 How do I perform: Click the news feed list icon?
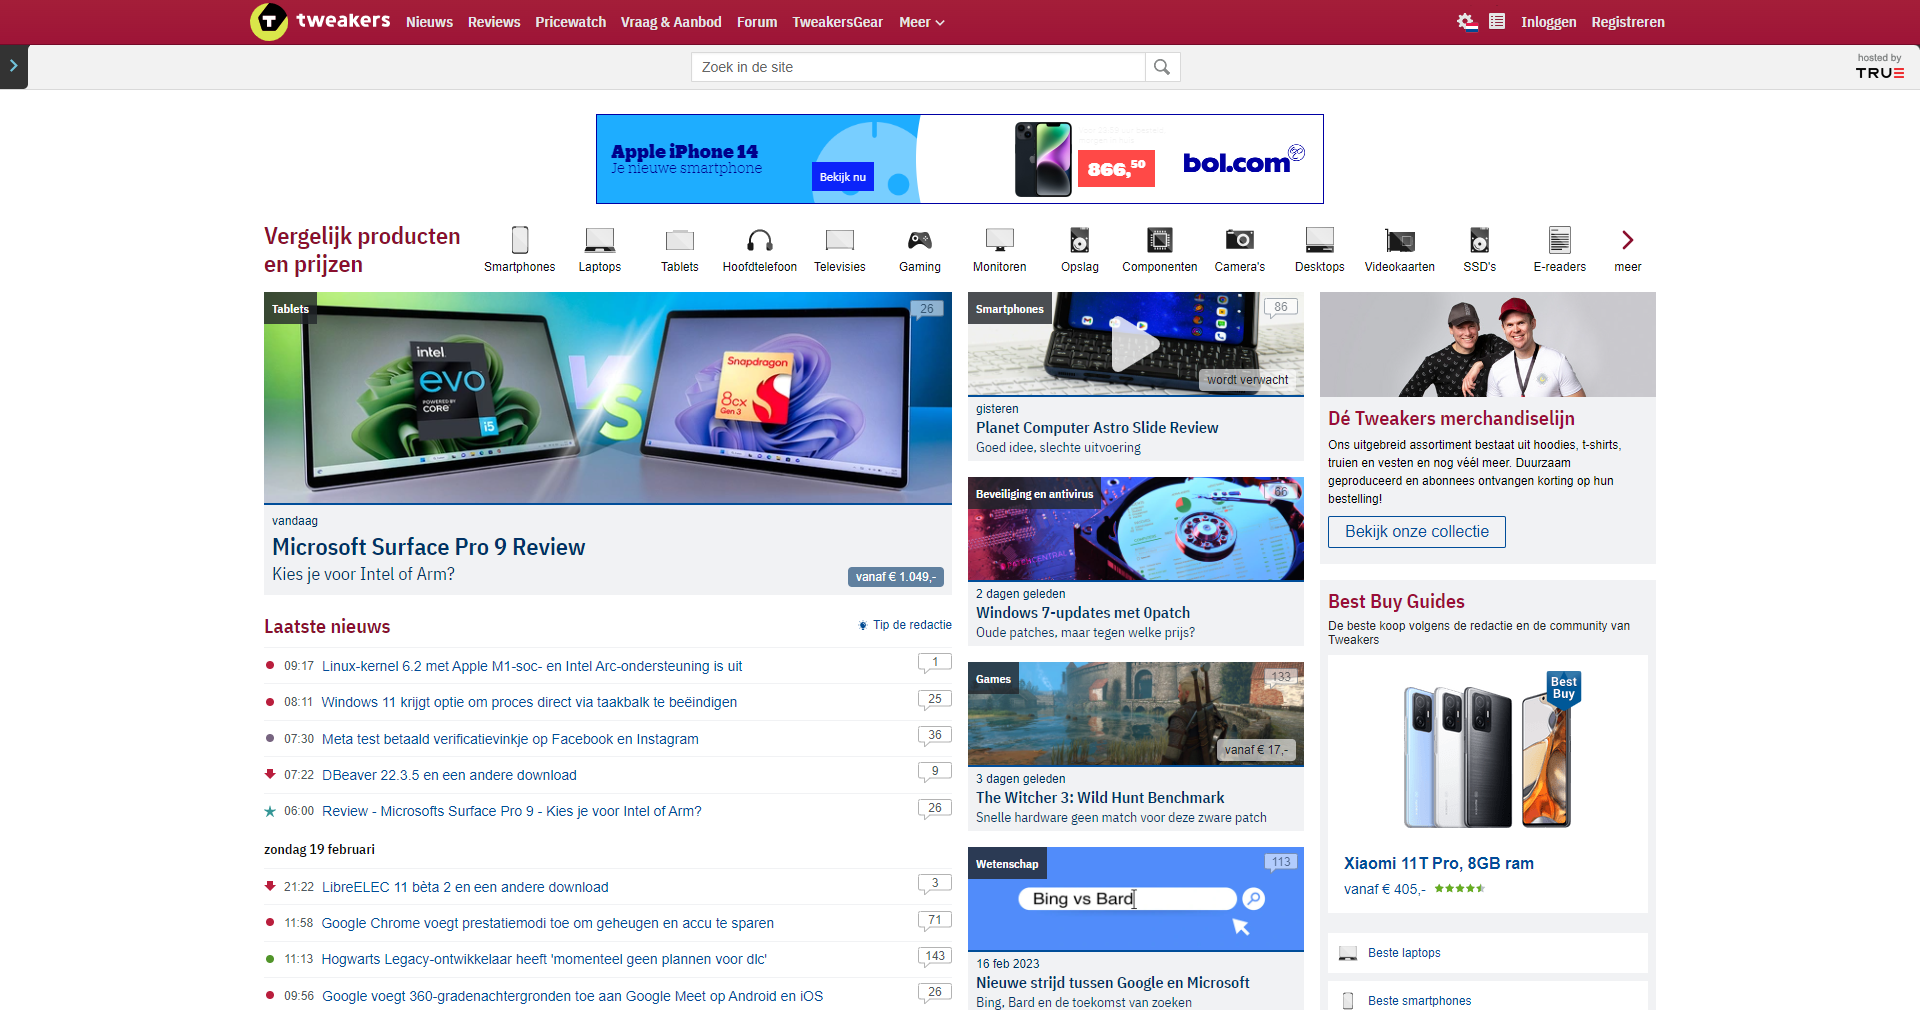tap(1498, 21)
